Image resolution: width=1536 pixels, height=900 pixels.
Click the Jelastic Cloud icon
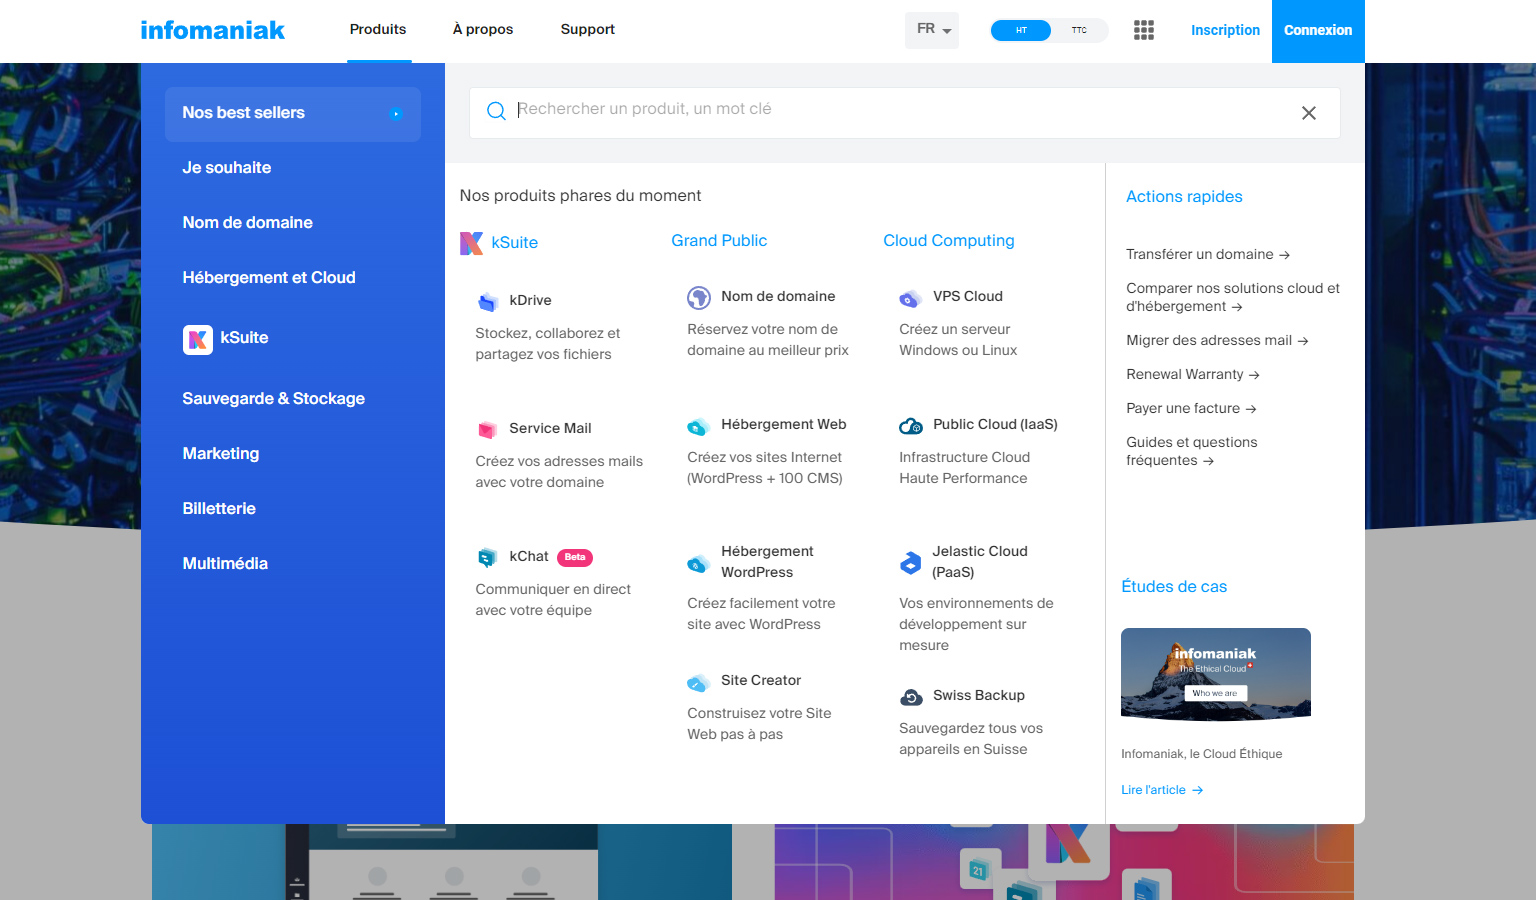(x=910, y=563)
